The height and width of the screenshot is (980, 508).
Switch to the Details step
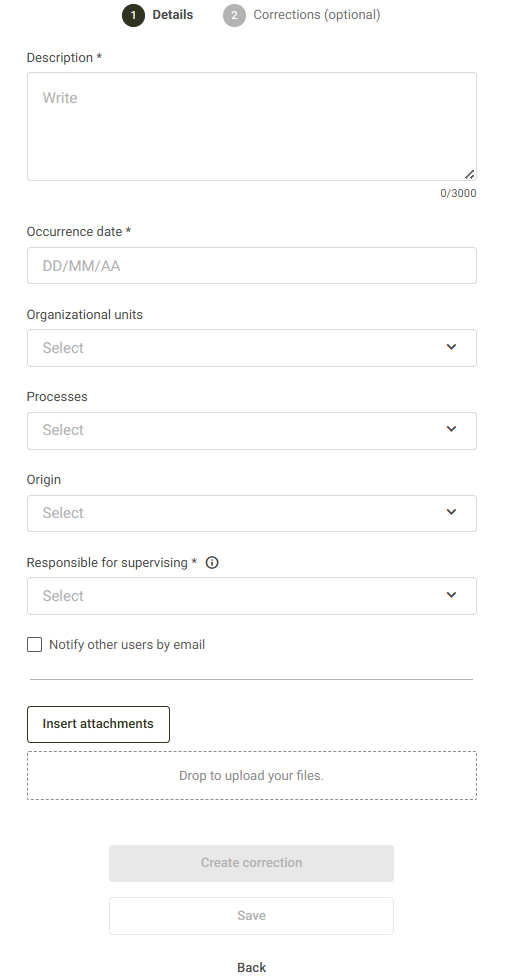tap(172, 15)
